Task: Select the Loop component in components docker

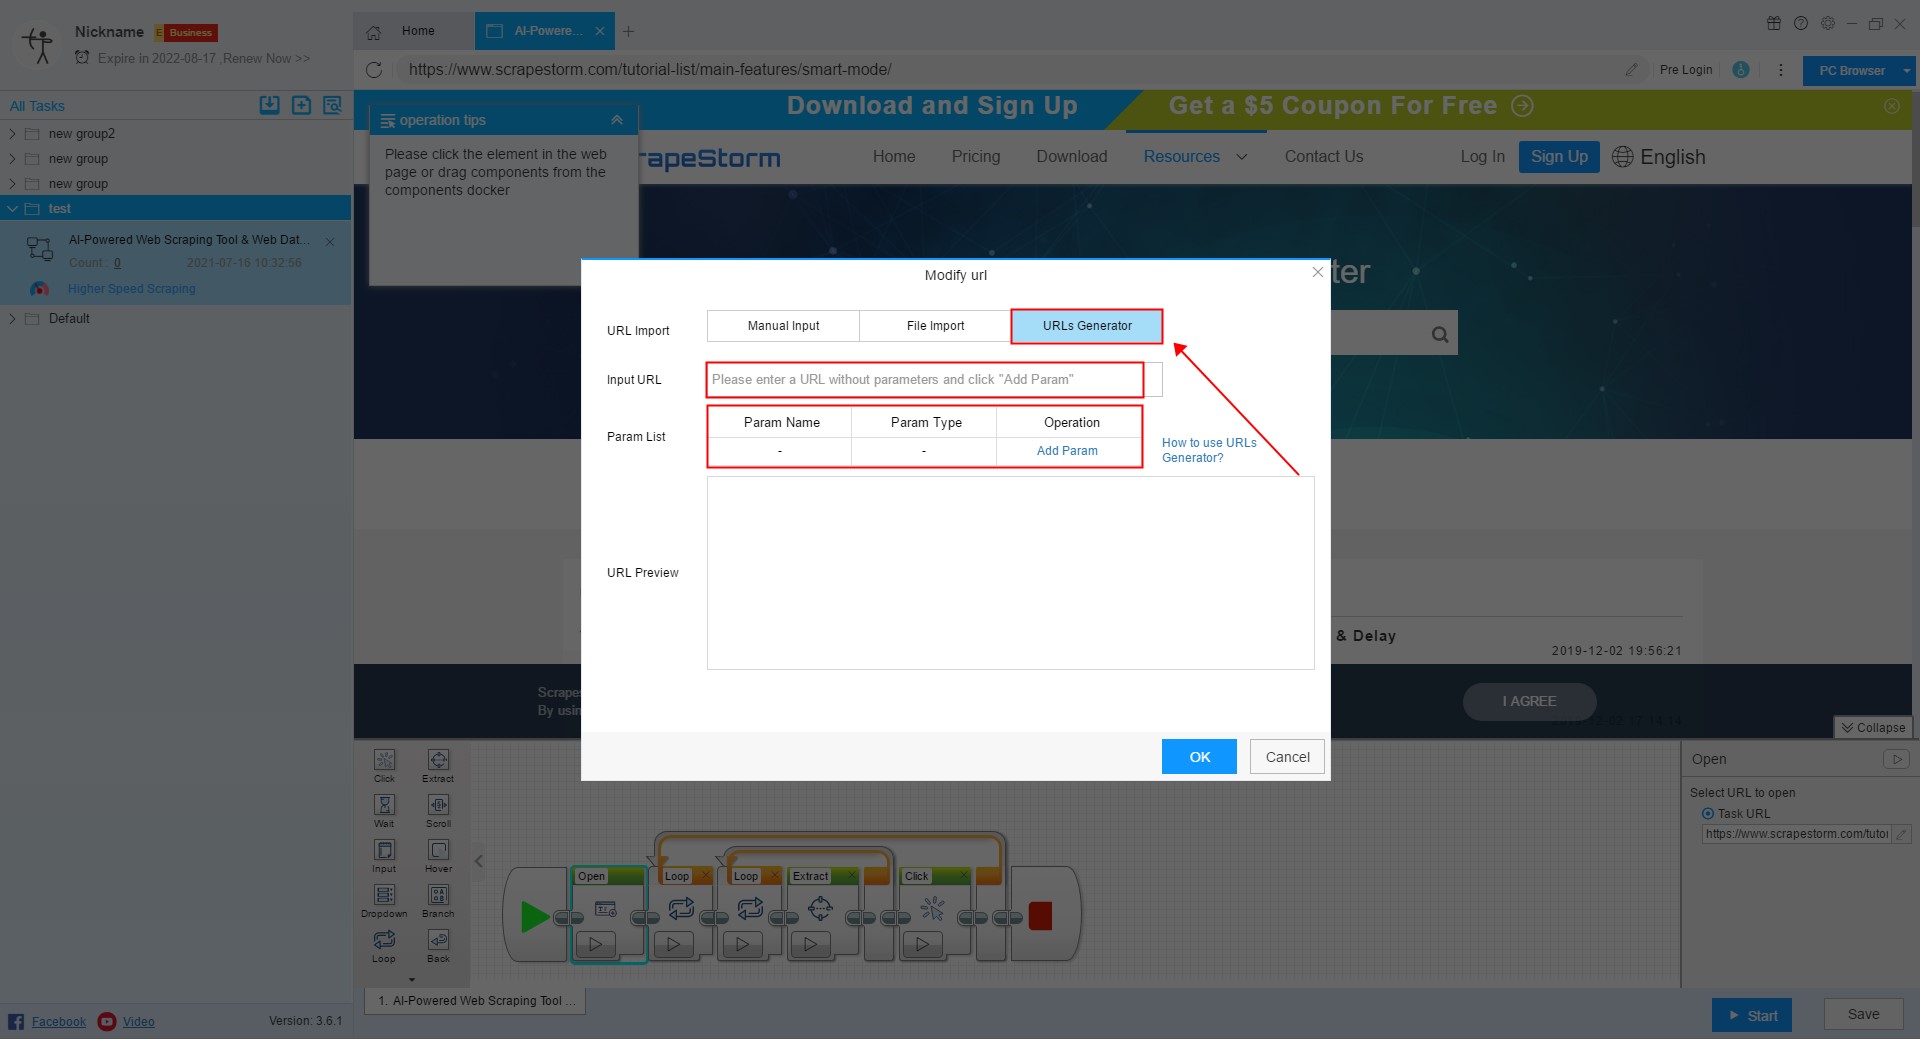Action: 384,945
